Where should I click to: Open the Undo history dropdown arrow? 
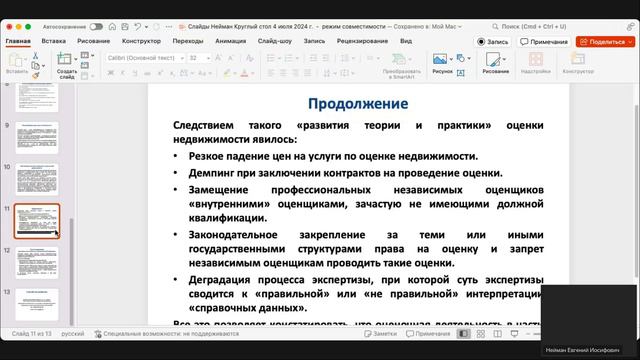[x=146, y=27]
